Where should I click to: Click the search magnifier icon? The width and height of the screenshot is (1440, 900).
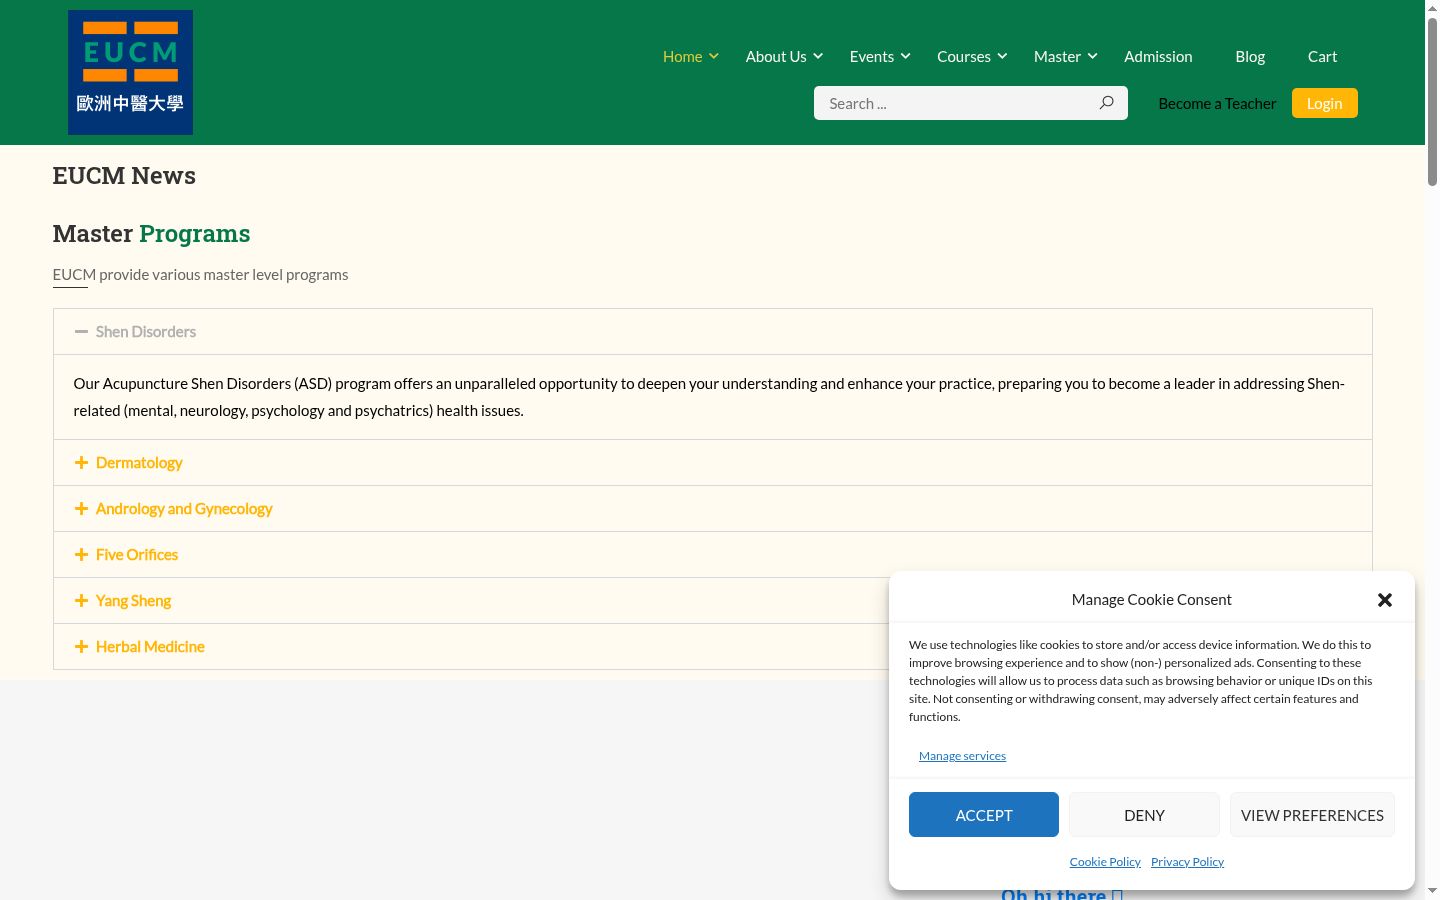click(x=1106, y=103)
